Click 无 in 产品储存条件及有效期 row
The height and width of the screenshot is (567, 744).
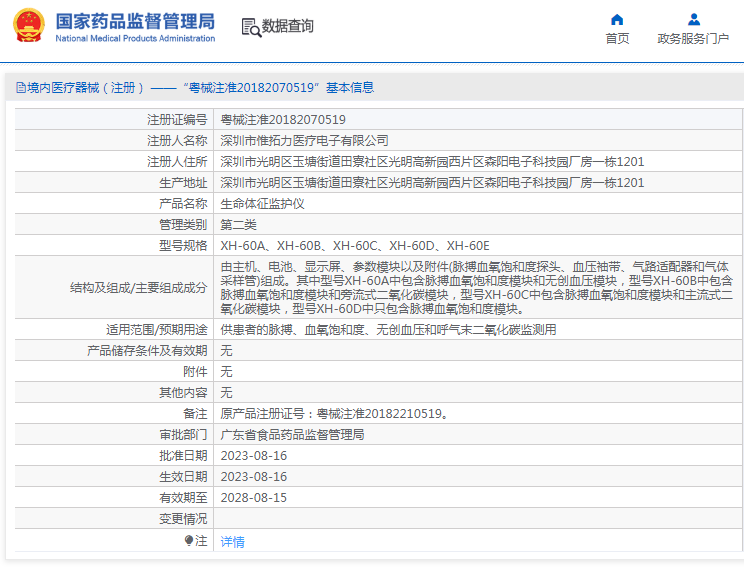pyautogui.click(x=226, y=350)
